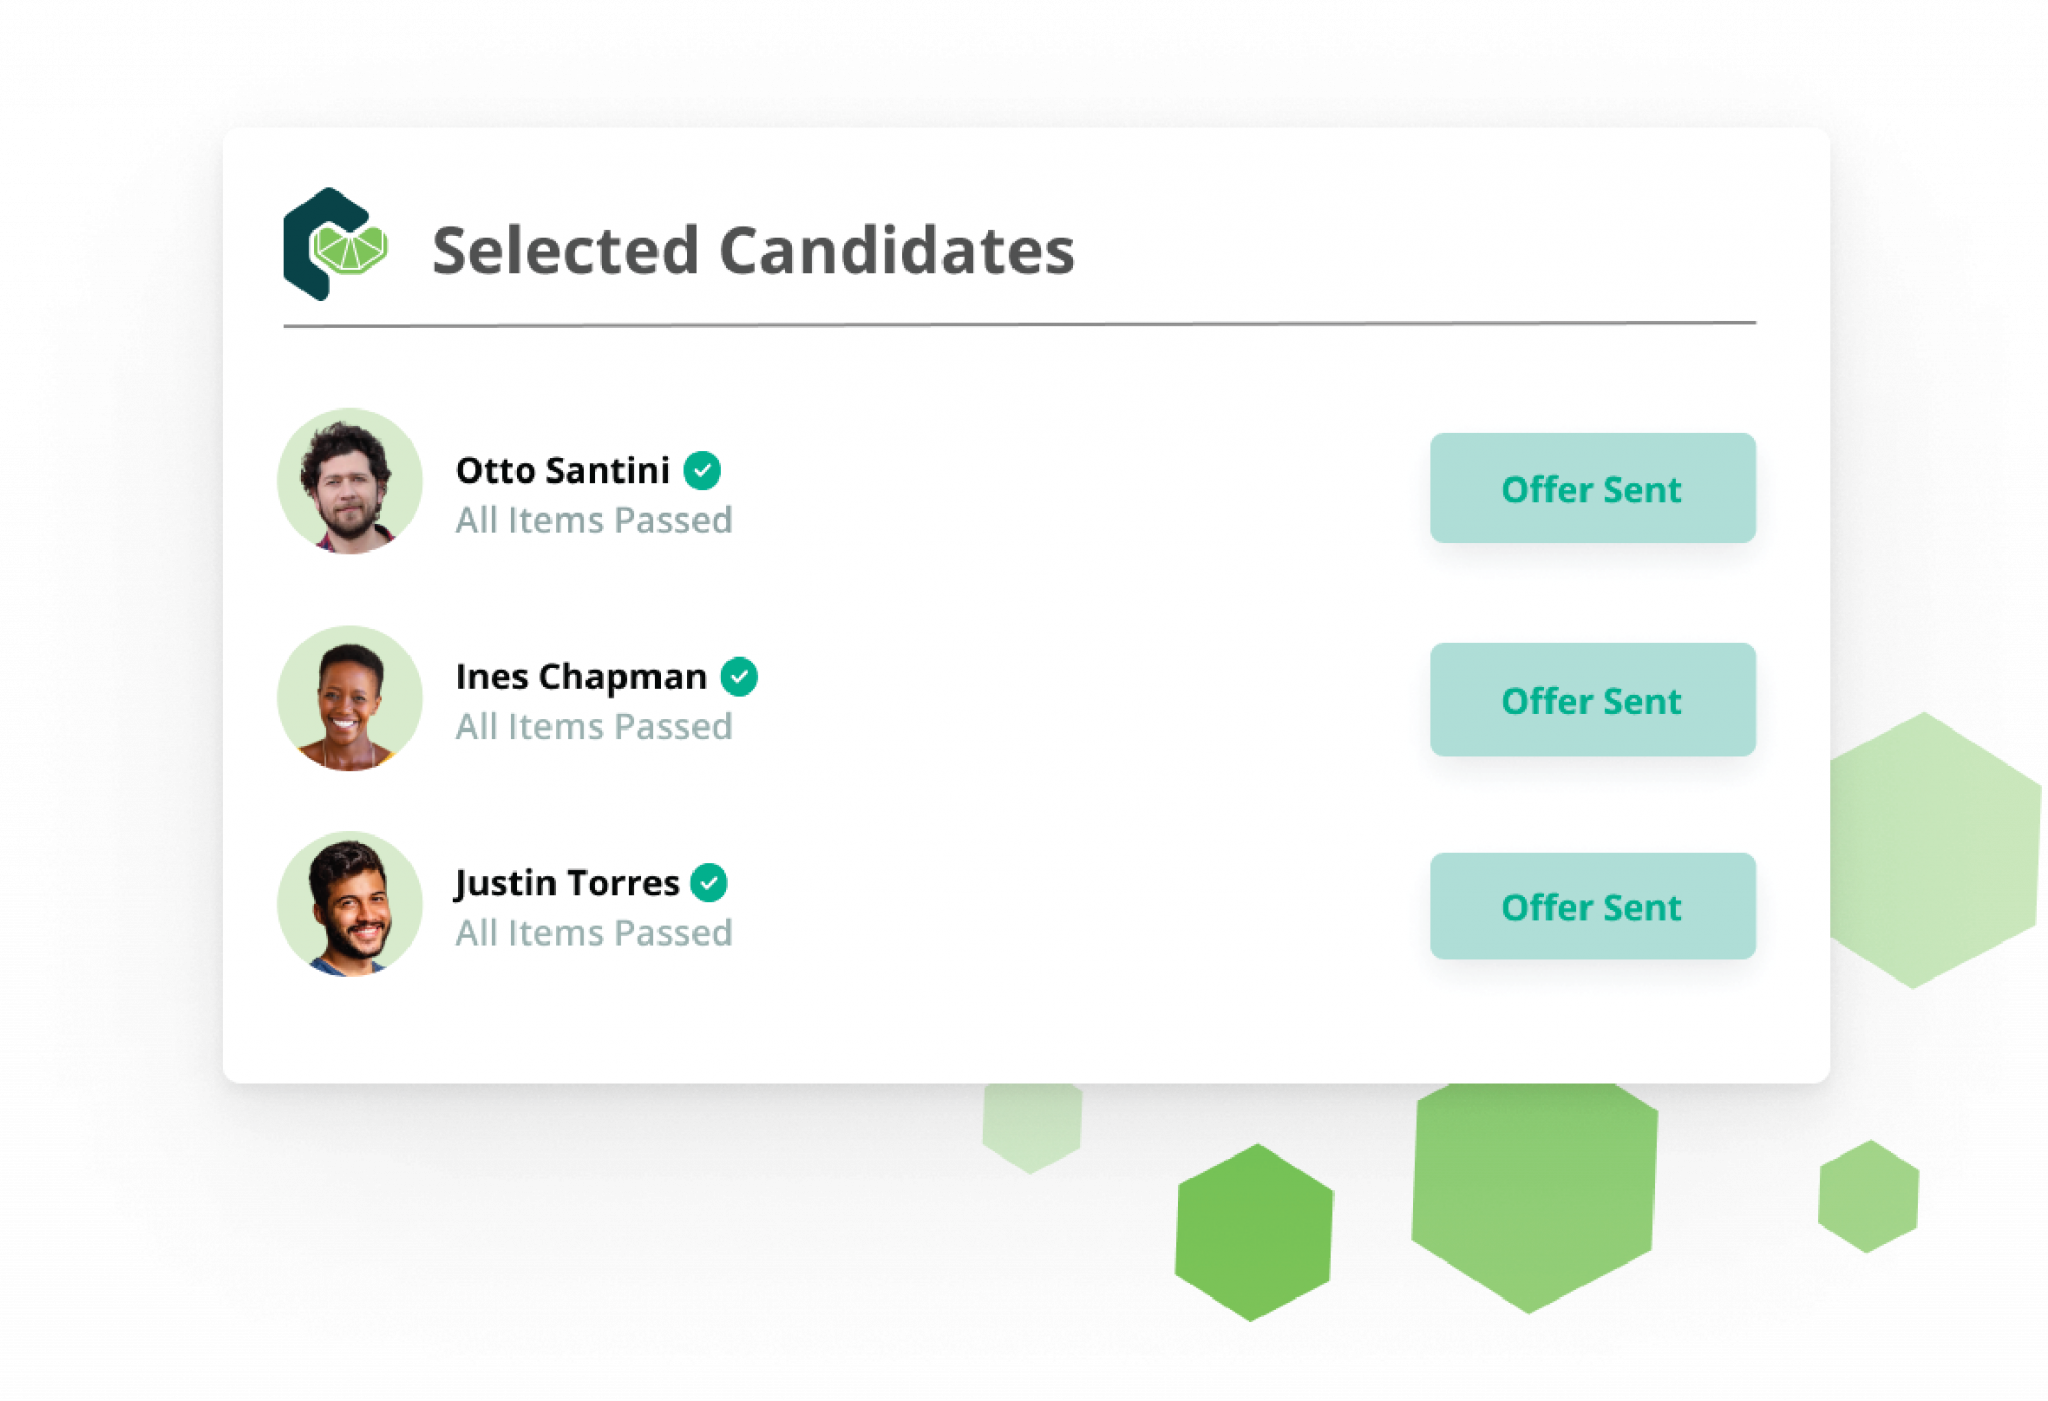
Task: Click the small green hexagon at bottom right
Action: (x=1868, y=1196)
